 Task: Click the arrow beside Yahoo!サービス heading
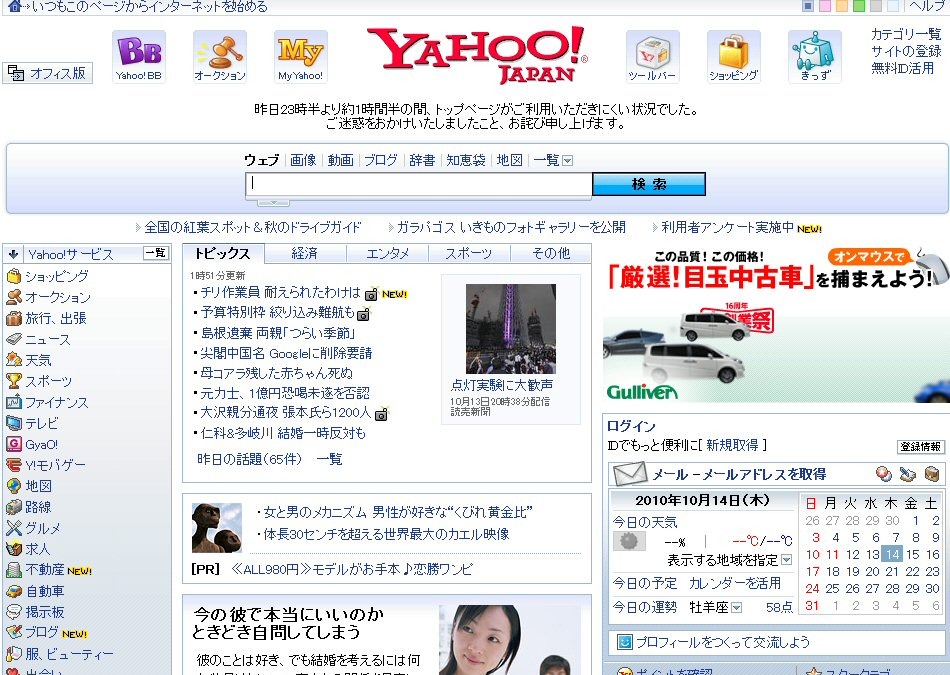point(13,254)
